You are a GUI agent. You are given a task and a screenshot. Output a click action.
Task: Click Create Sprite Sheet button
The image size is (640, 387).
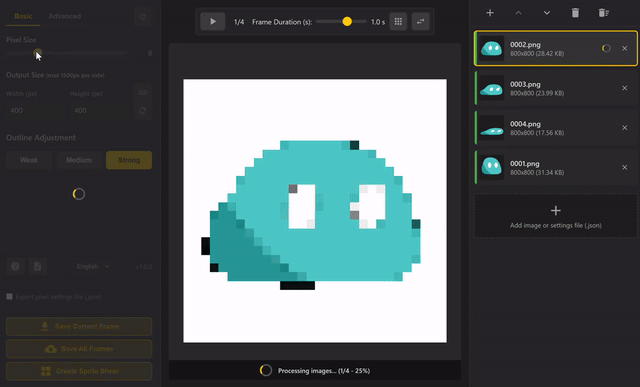point(79,371)
